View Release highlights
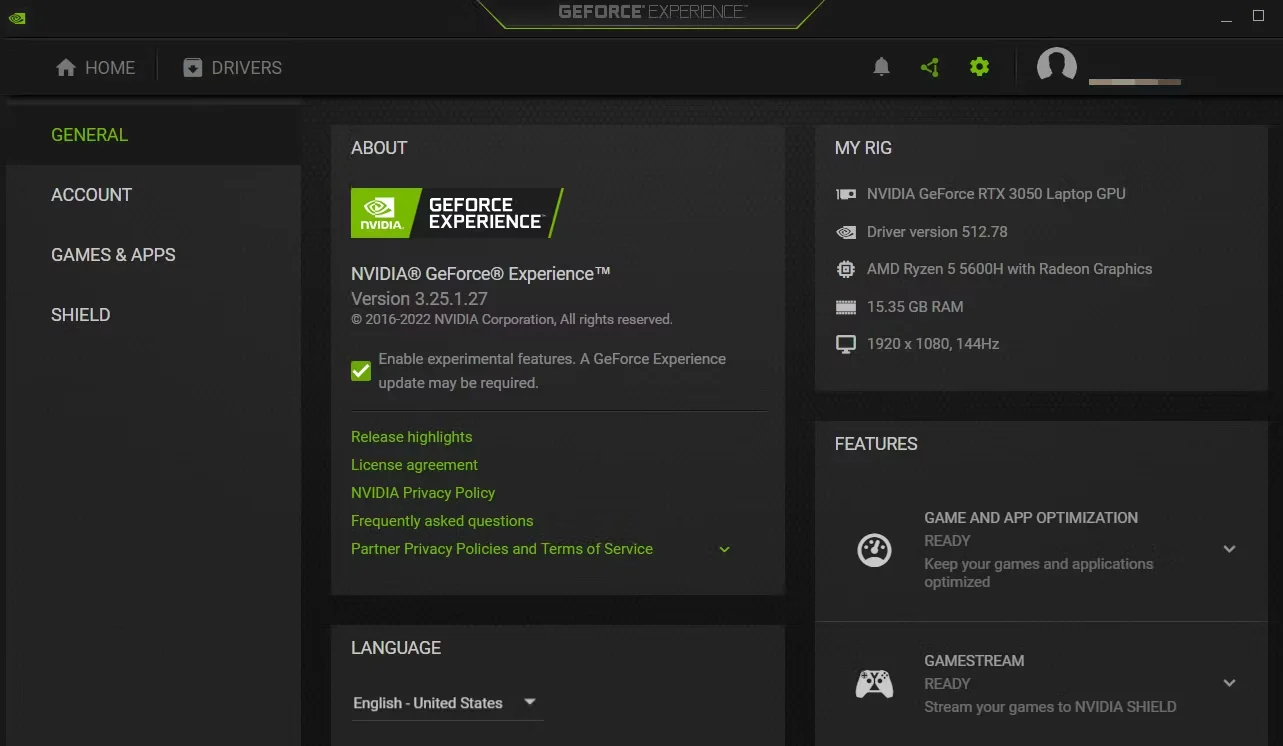1283x746 pixels. tap(411, 436)
